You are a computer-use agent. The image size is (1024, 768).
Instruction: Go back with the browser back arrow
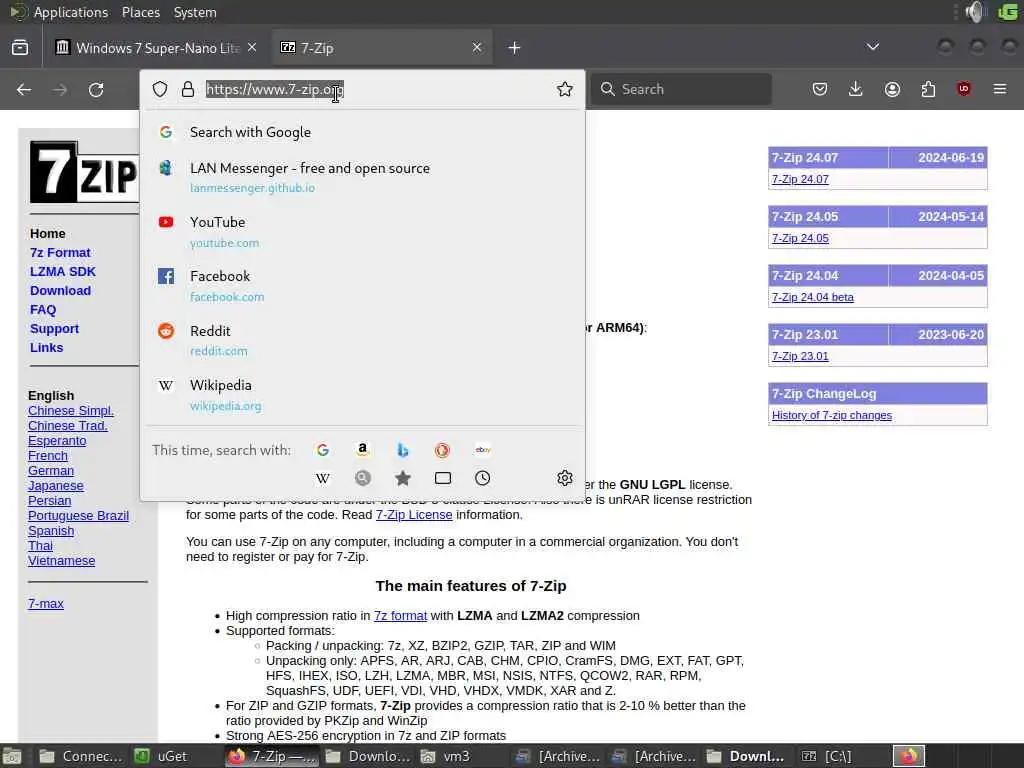(24, 89)
